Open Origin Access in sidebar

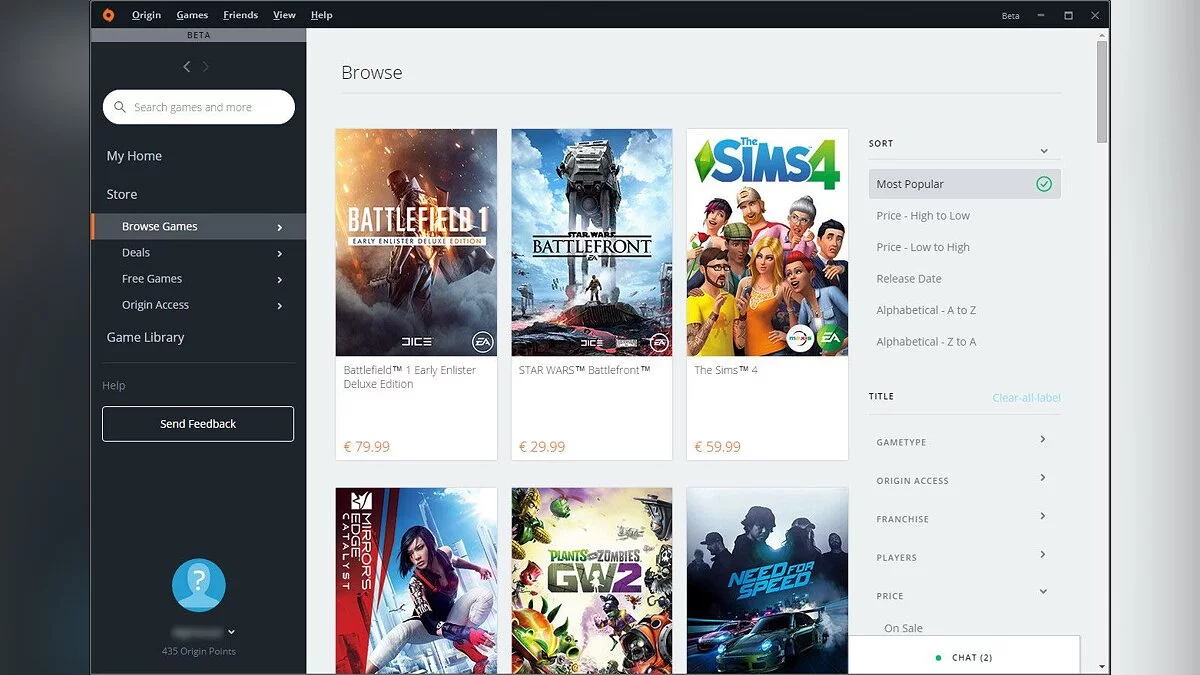pyautogui.click(x=155, y=305)
